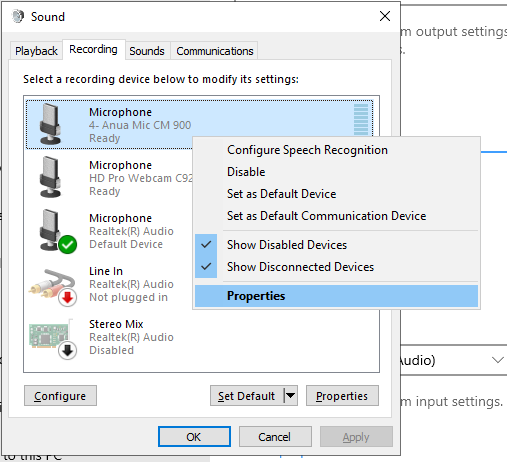Click the Realtek default microphone icon
This screenshot has width=507, height=462.
[58, 231]
